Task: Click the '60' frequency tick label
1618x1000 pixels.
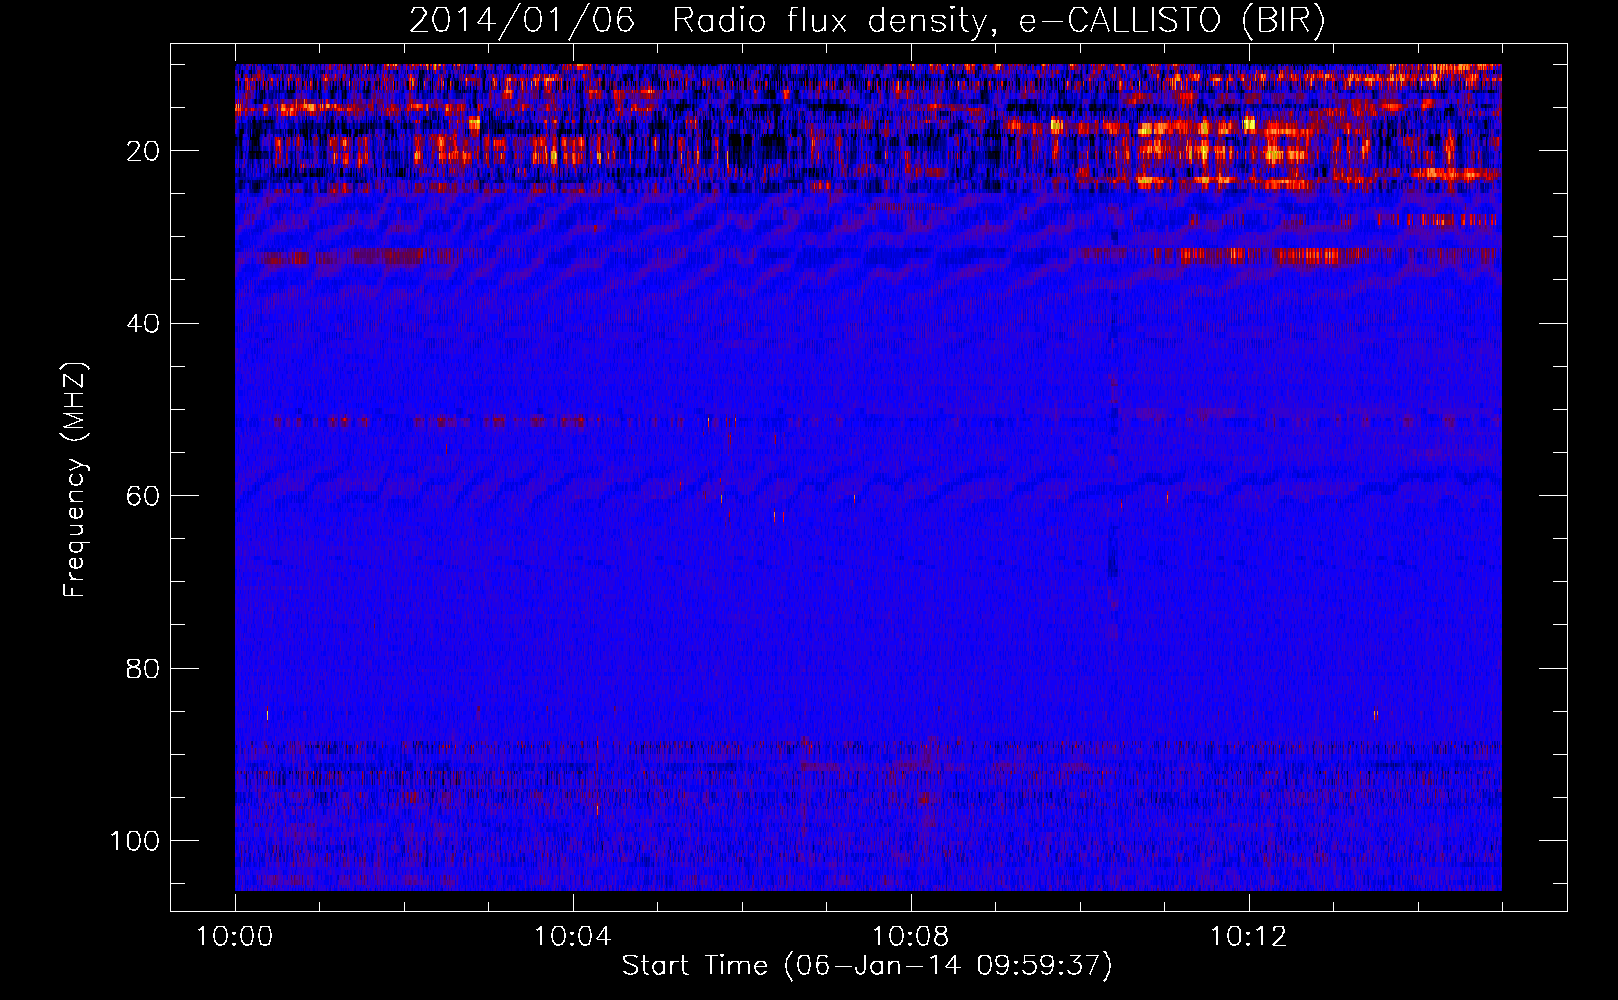Action: 143,496
